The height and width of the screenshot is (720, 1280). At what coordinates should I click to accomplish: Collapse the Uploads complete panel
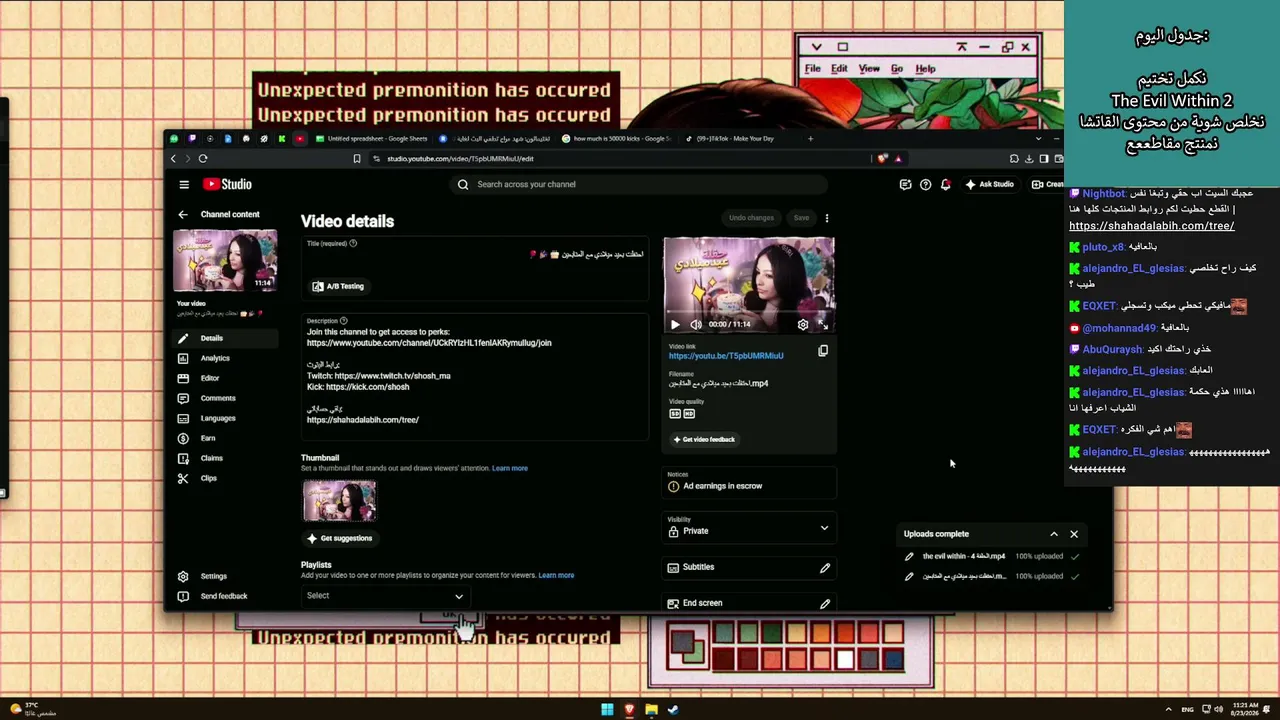[1053, 534]
